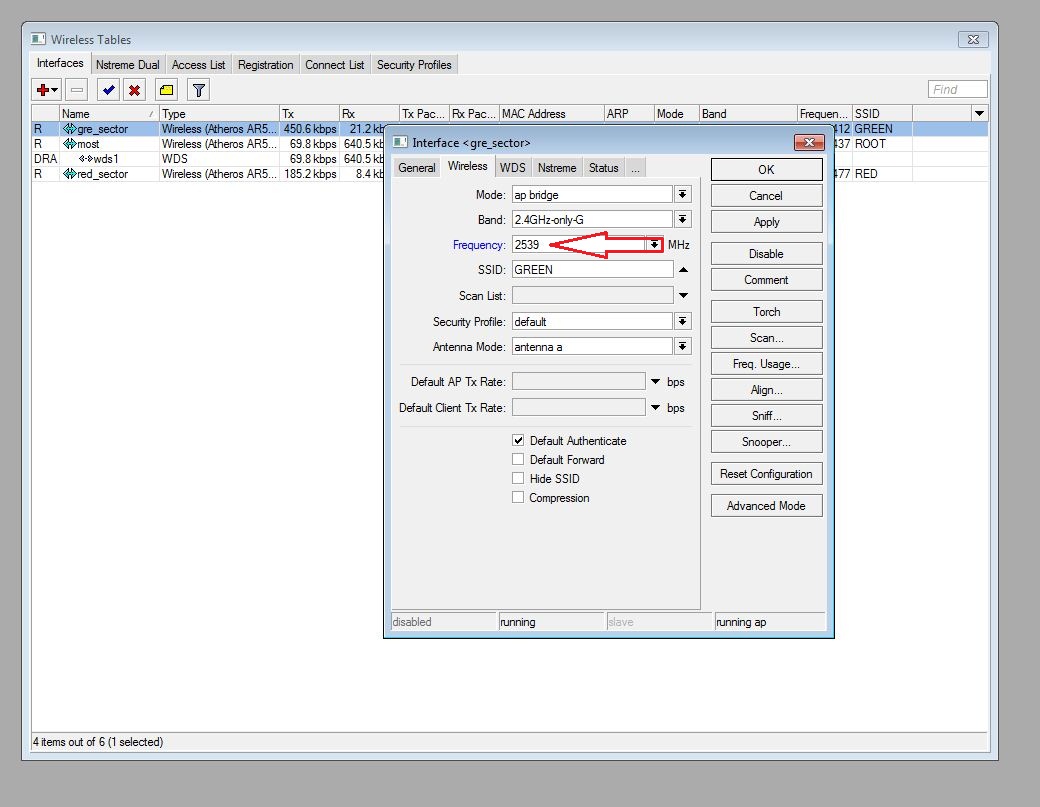Click the red plus add interface icon
Viewport: 1040px width, 807px height.
(x=43, y=90)
